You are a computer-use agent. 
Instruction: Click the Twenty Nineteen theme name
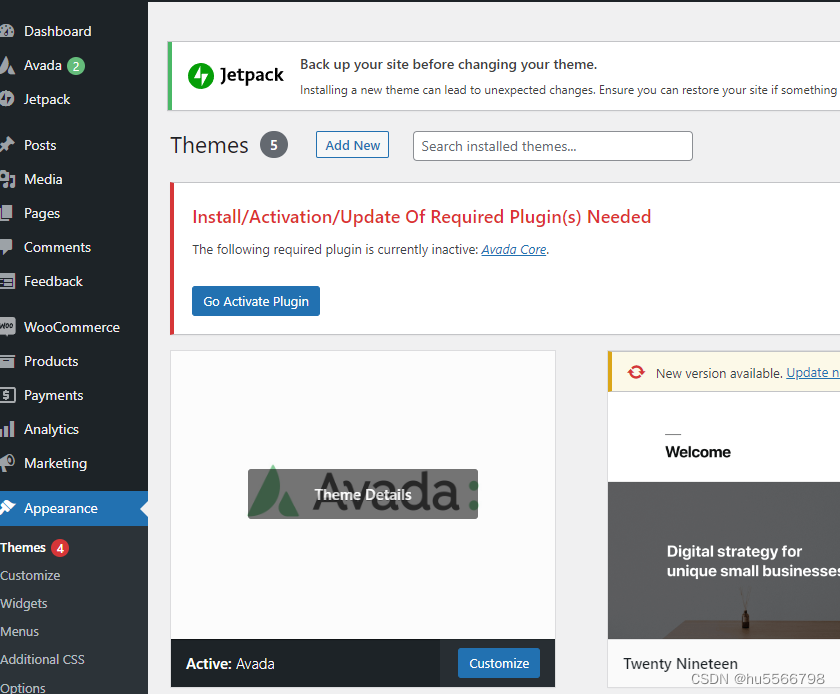pyautogui.click(x=680, y=663)
